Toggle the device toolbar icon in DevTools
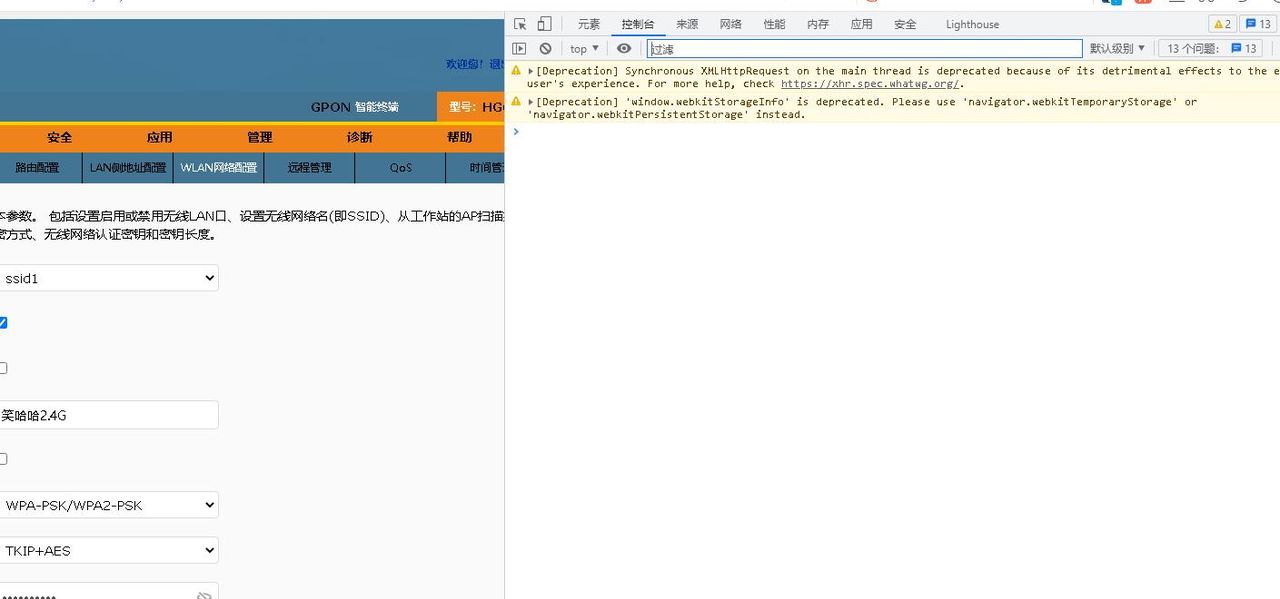 click(544, 24)
